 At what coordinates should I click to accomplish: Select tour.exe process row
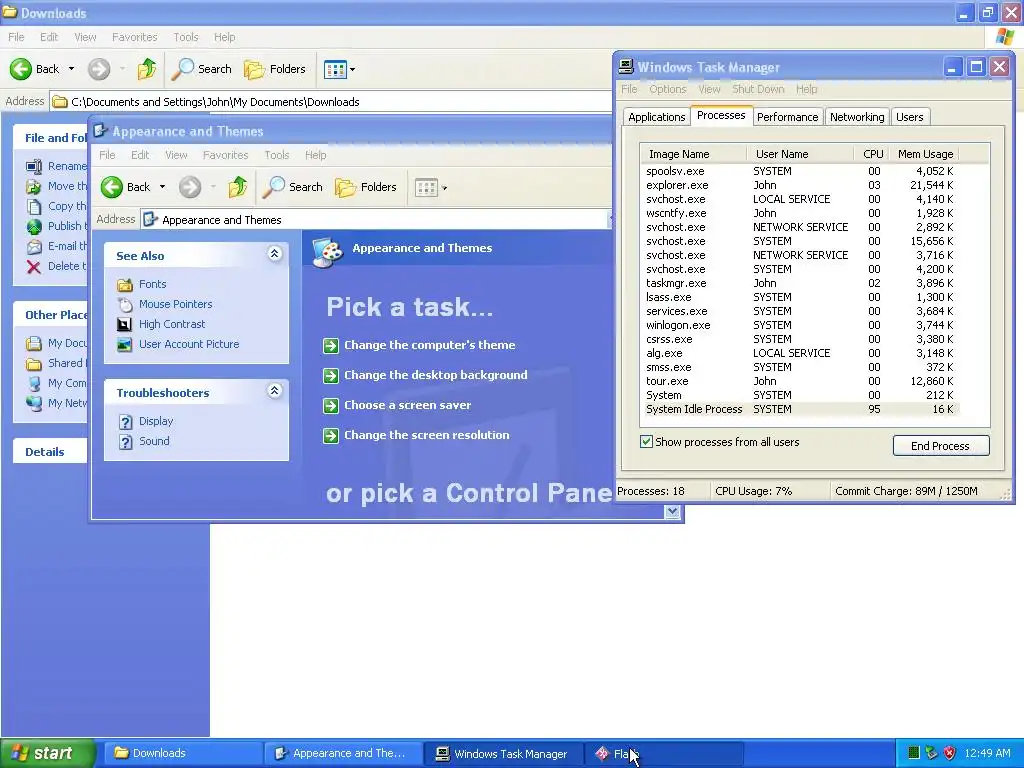(800, 381)
